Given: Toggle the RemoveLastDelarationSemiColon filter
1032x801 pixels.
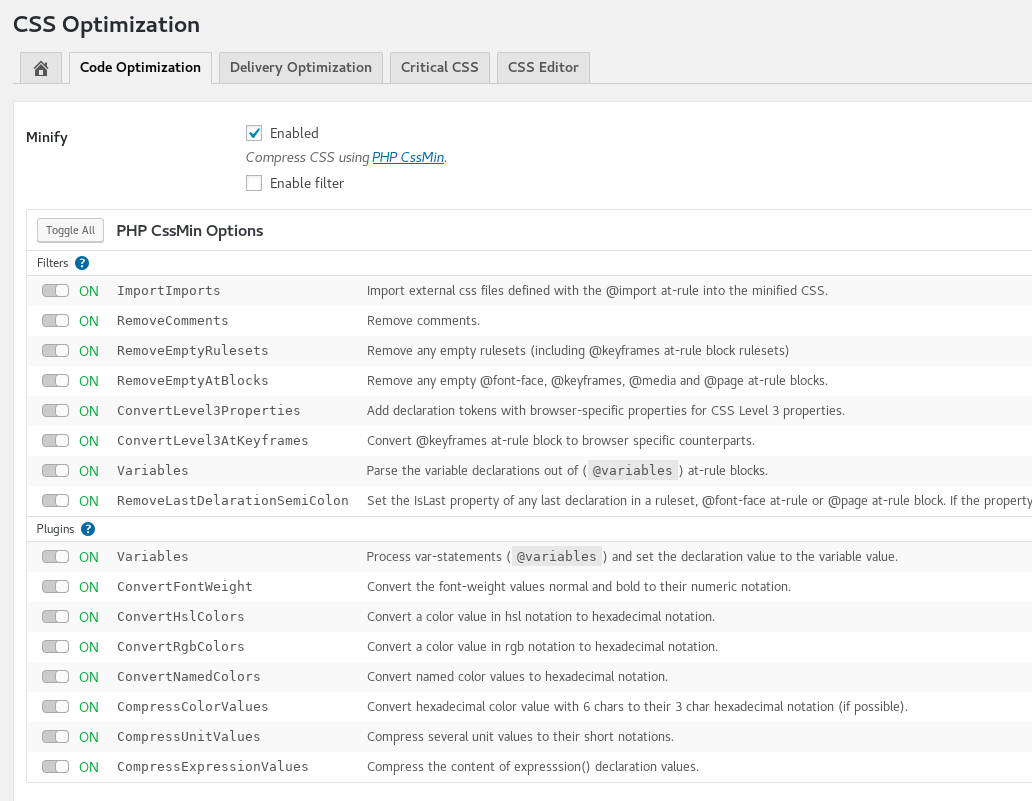Looking at the screenshot, I should pos(55,498).
